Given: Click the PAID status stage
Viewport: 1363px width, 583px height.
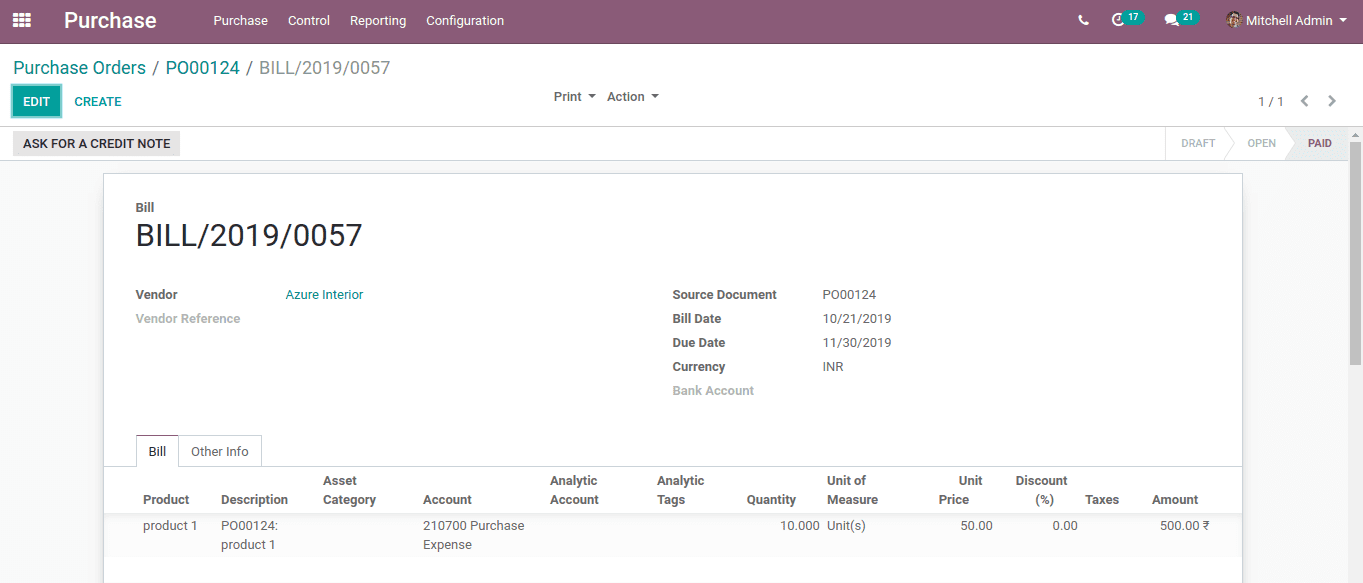Looking at the screenshot, I should (x=1320, y=144).
